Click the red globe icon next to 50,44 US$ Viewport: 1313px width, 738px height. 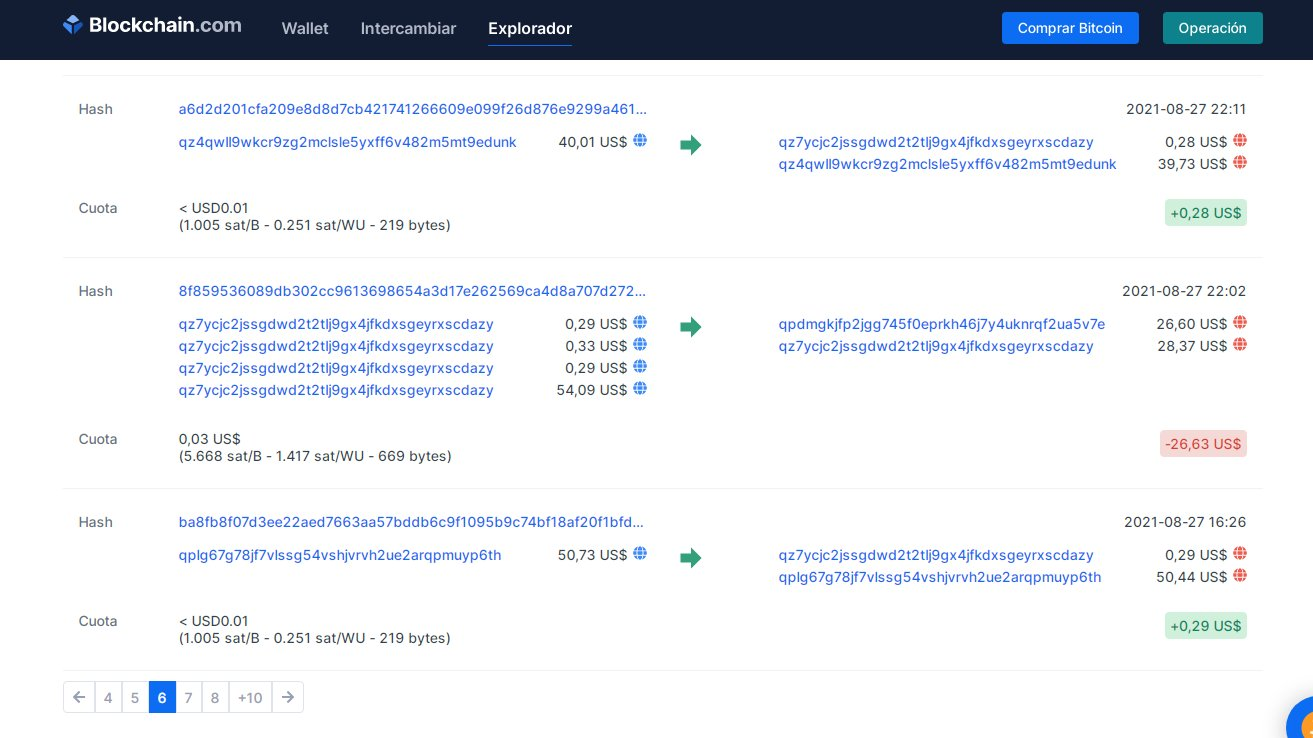[x=1240, y=576]
